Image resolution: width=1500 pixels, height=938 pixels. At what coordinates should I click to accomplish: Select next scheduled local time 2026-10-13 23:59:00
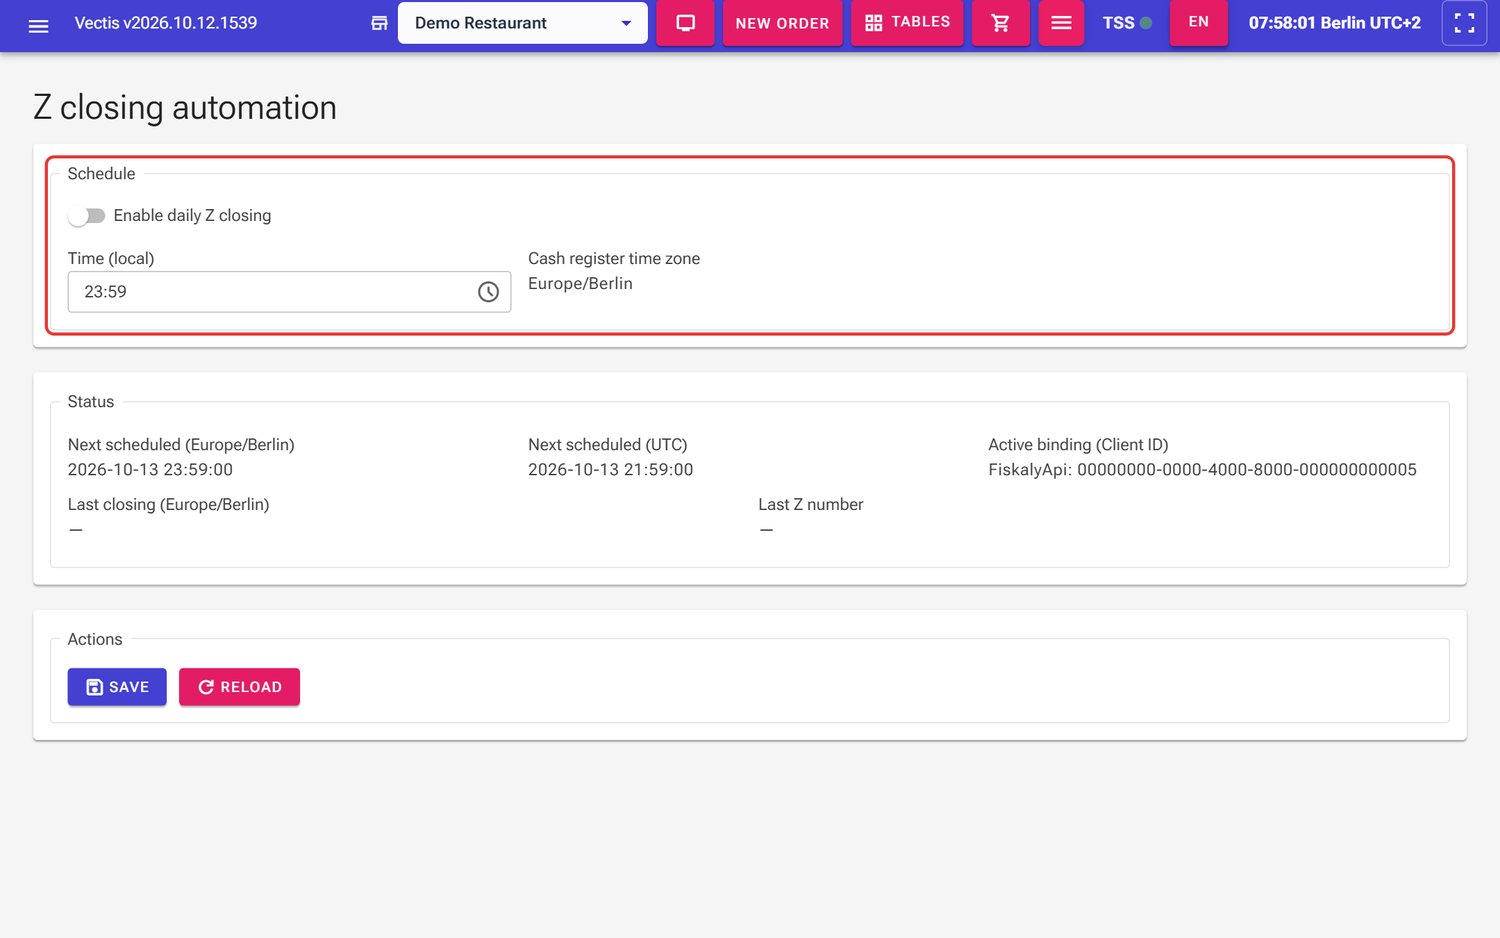(150, 470)
